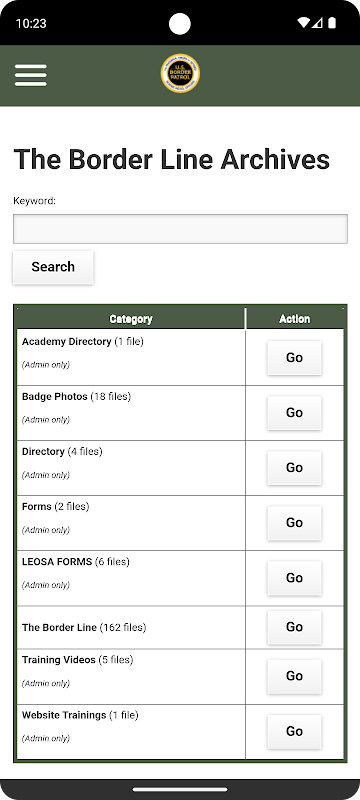This screenshot has width=360, height=800.
Task: Tap the U.S. Border Patrol logo
Action: 180,73
